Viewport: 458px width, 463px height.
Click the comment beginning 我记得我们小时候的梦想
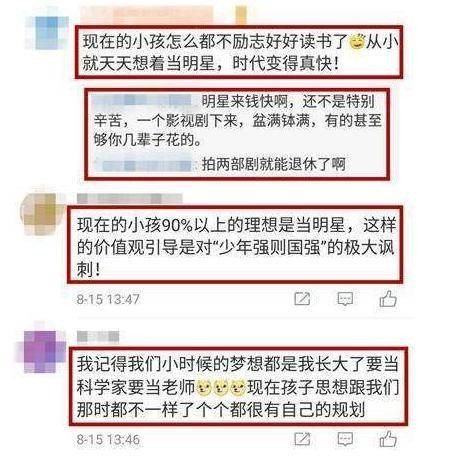[238, 387]
